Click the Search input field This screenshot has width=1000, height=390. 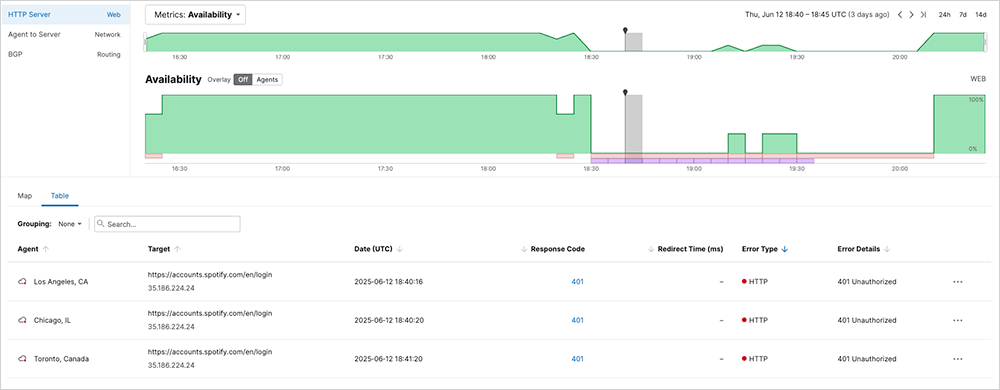pyautogui.click(x=168, y=224)
